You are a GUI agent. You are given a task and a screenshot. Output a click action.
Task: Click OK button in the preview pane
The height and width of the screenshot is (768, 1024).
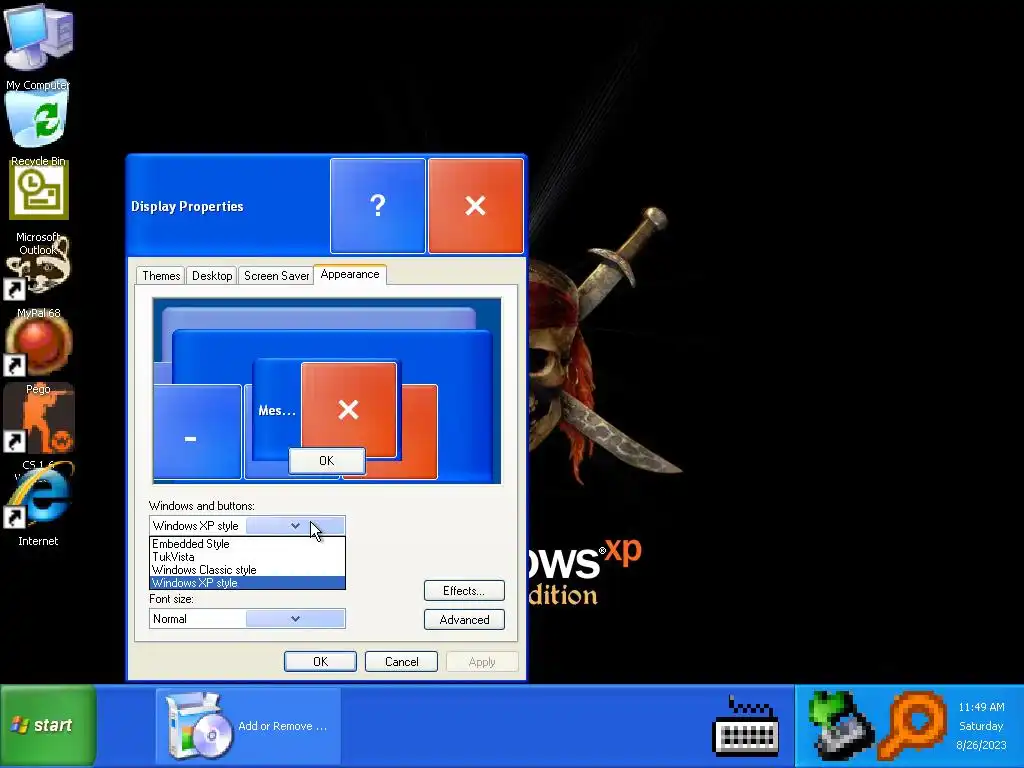point(327,460)
